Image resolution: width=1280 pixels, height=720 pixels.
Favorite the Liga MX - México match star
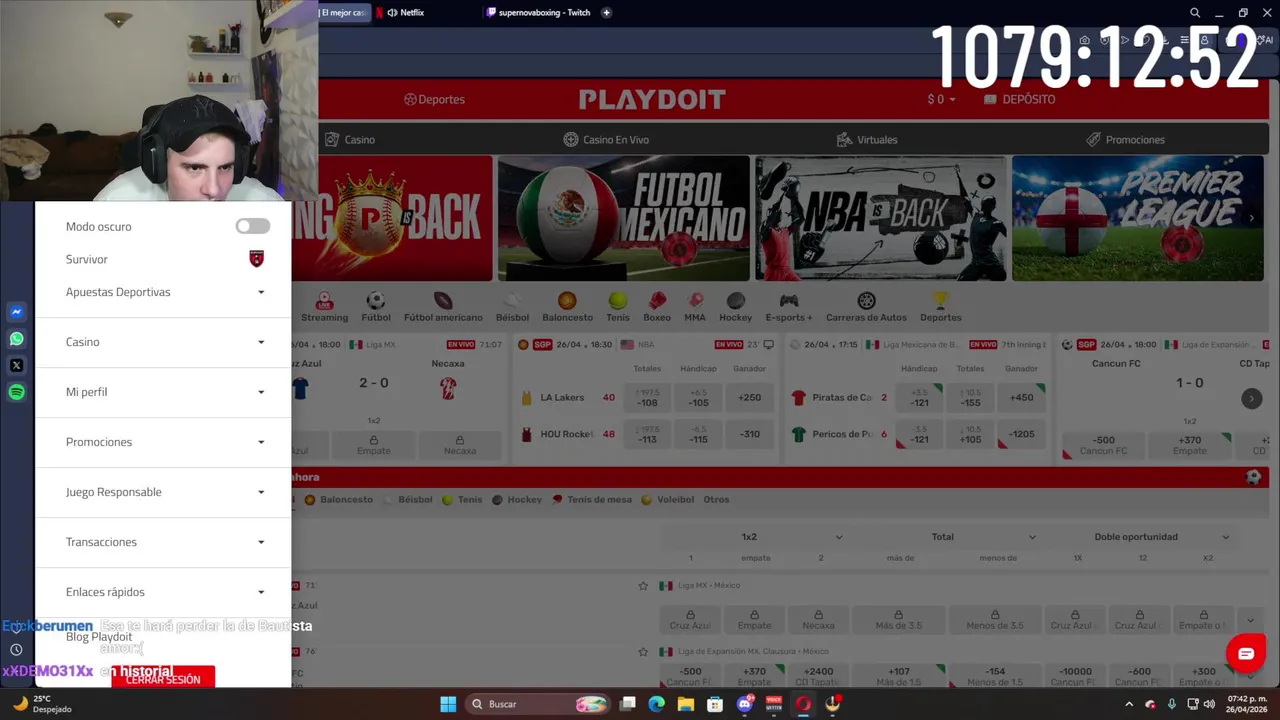tap(643, 586)
